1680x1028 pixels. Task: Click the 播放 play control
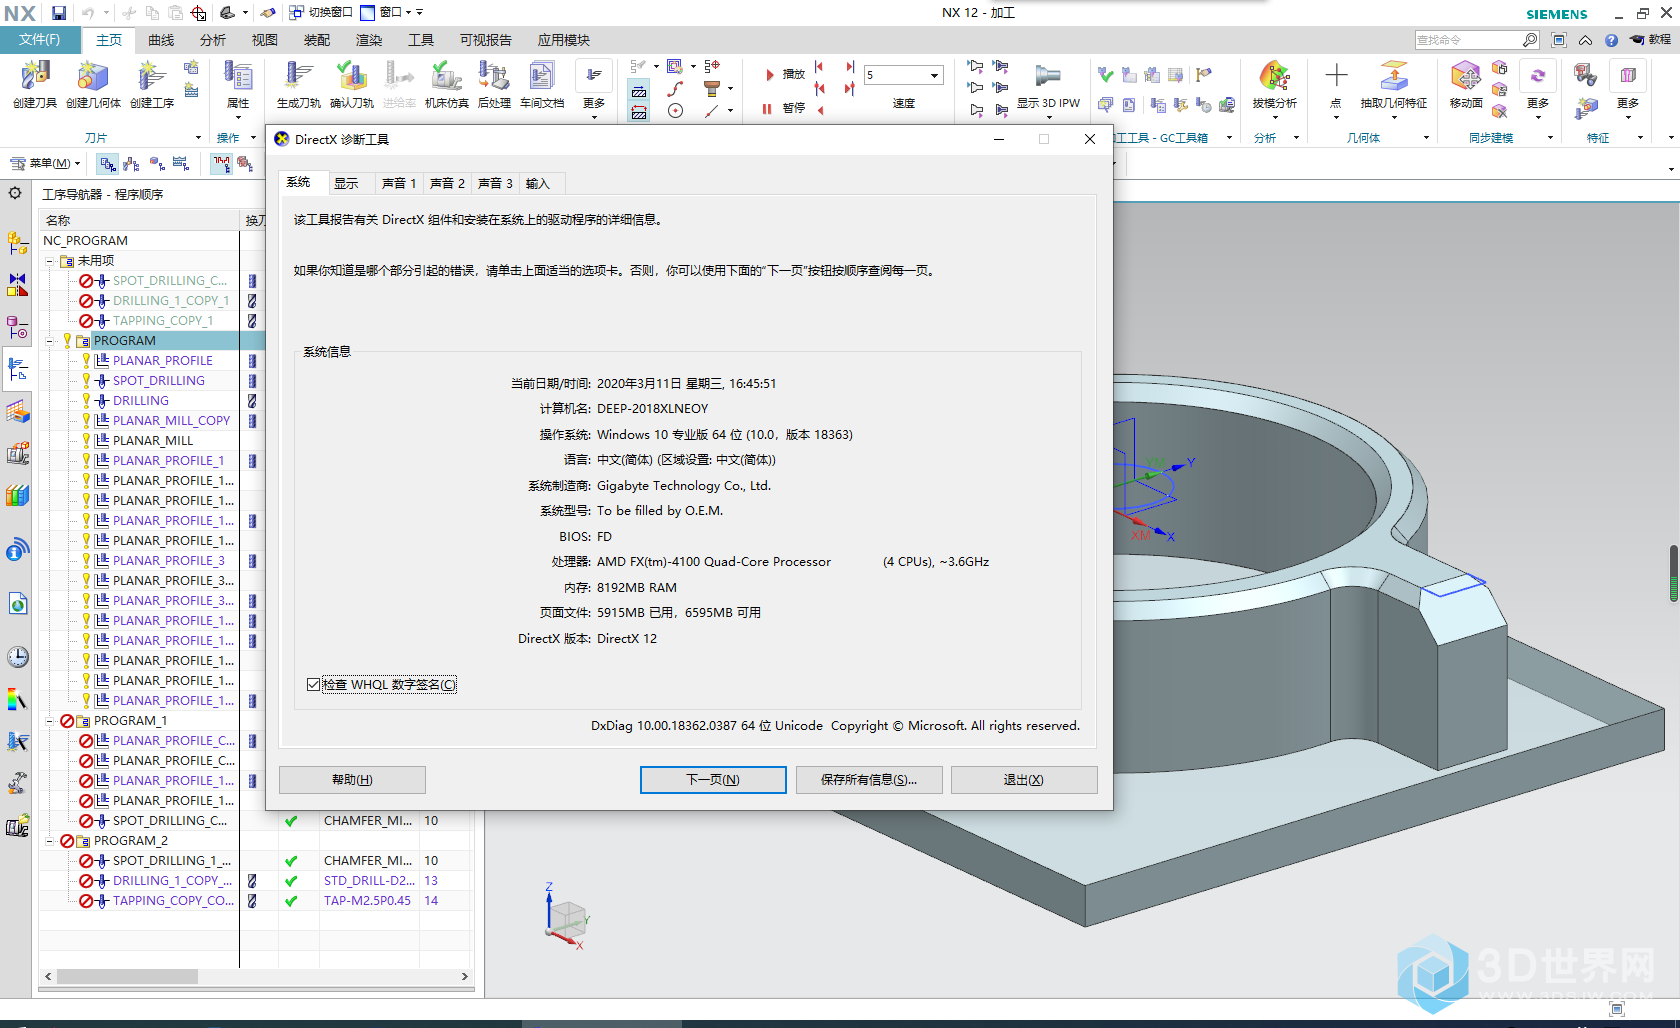click(785, 74)
